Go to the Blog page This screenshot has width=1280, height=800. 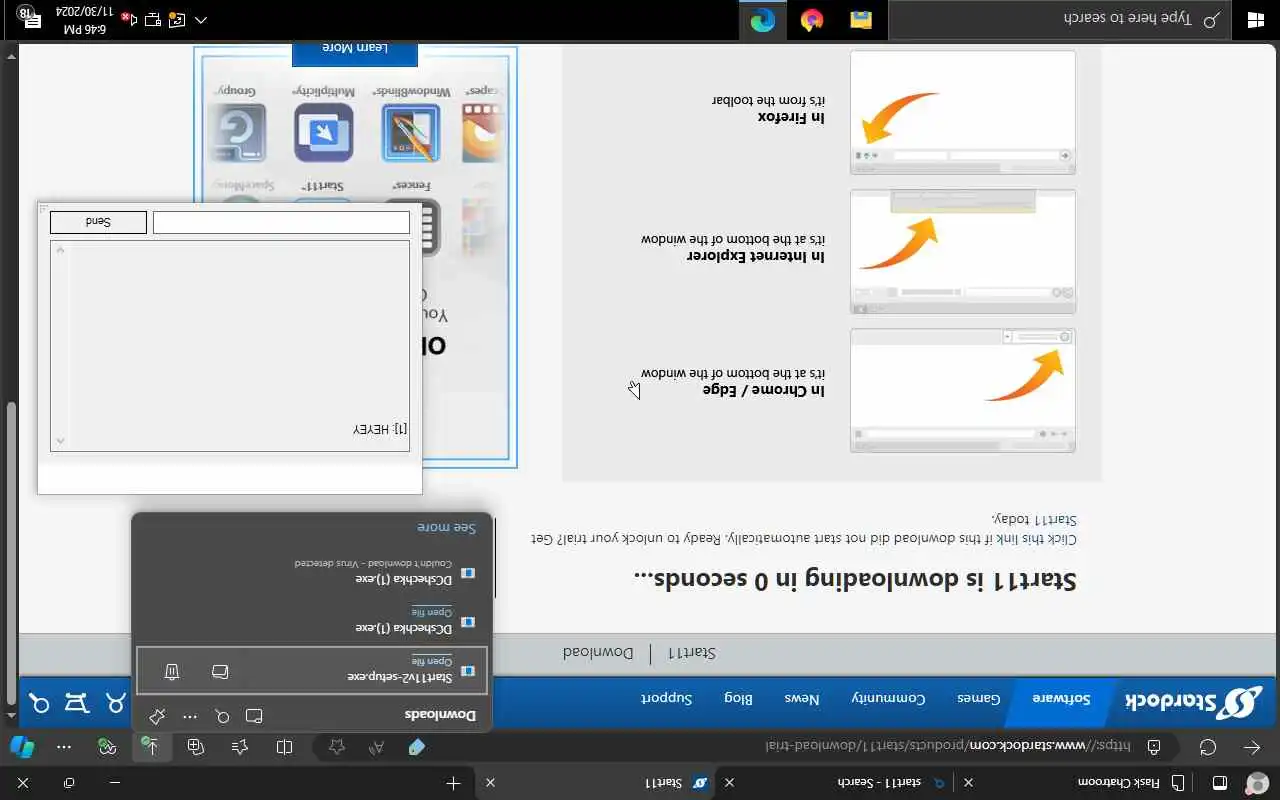click(x=738, y=699)
